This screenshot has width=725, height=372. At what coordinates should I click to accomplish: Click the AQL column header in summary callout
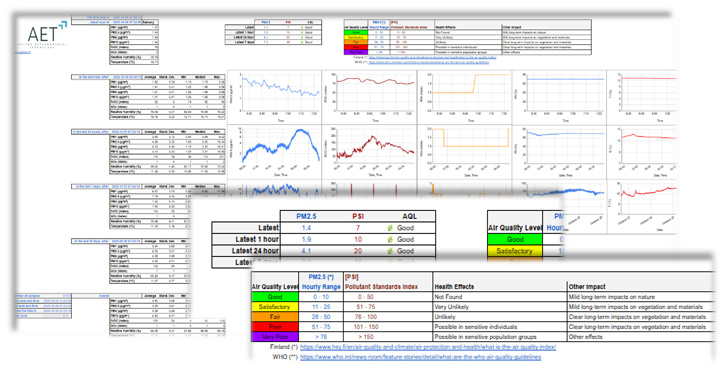pyautogui.click(x=409, y=216)
